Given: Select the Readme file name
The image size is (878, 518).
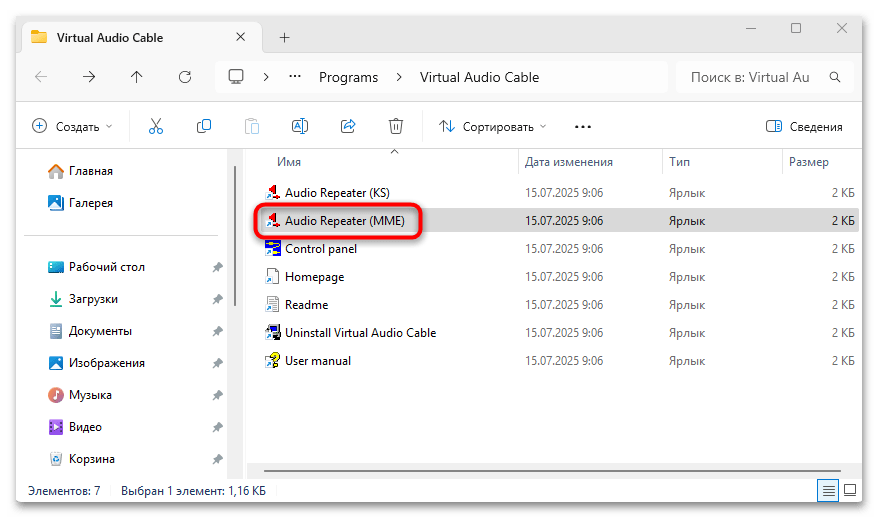Looking at the screenshot, I should 306,305.
